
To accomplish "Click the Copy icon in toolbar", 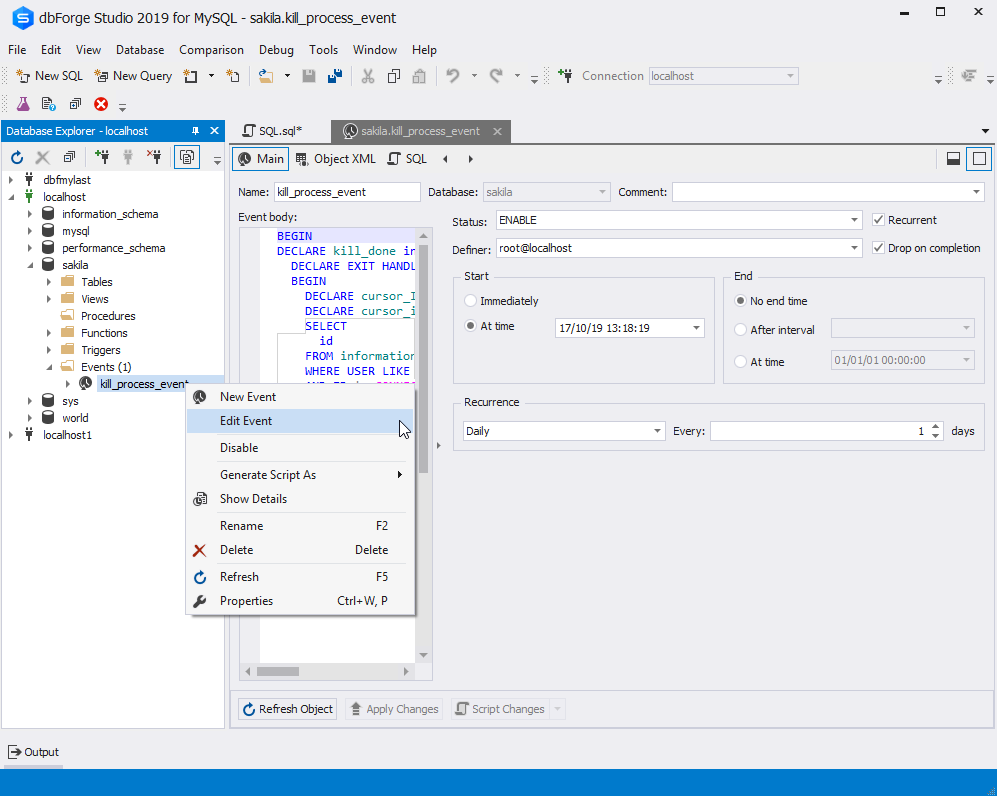I will pyautogui.click(x=394, y=76).
